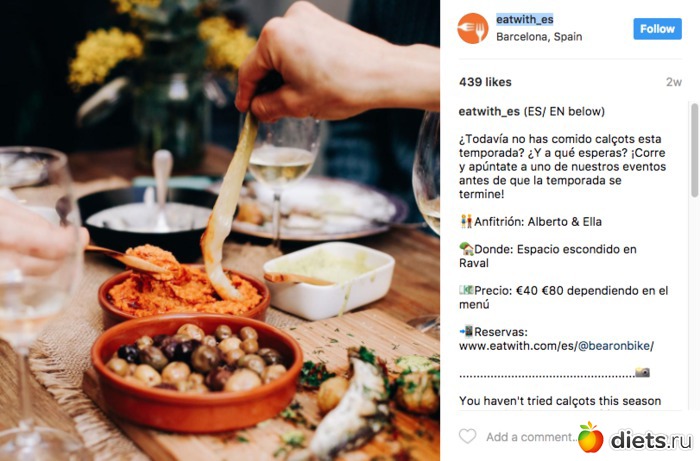Click the calçots food photo
Screen dimensions: 700x461
[220, 230]
